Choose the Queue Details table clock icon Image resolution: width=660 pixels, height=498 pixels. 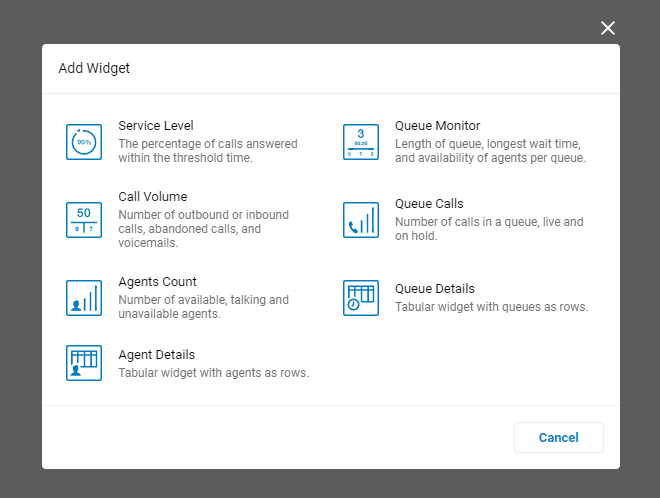[361, 298]
